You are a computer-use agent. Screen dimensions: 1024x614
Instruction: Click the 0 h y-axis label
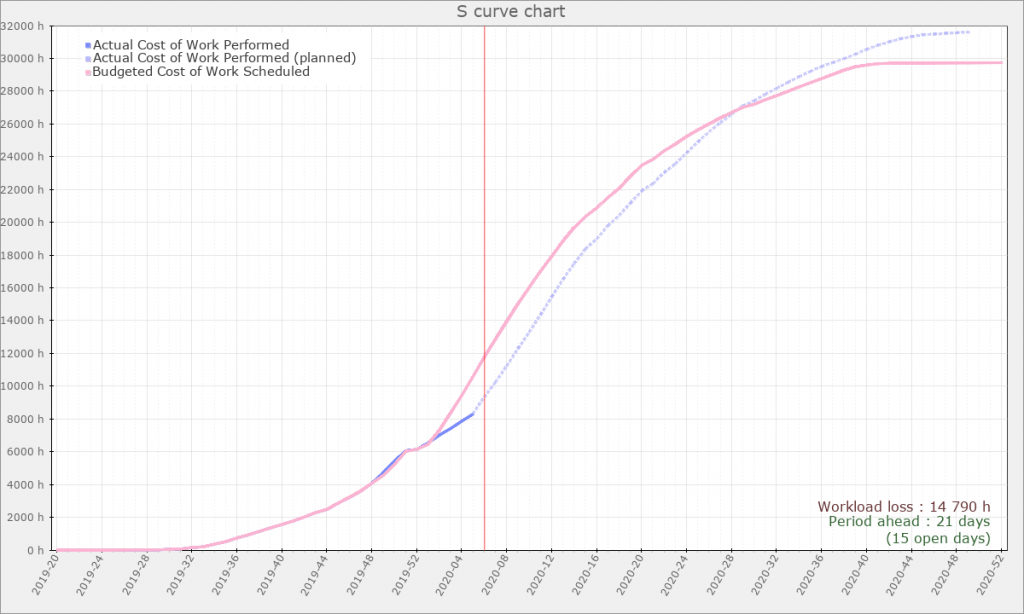pos(36,550)
